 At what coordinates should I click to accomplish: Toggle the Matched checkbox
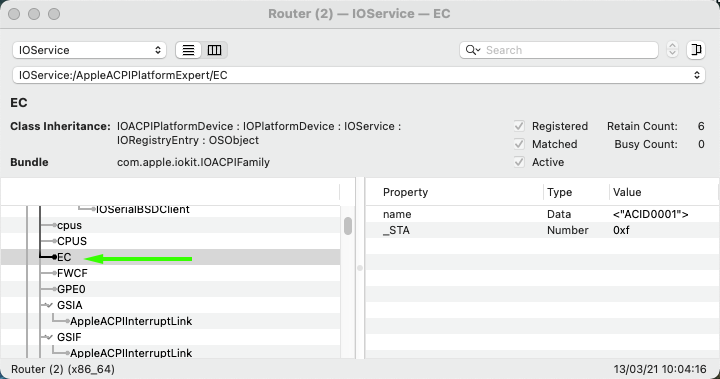tap(519, 144)
